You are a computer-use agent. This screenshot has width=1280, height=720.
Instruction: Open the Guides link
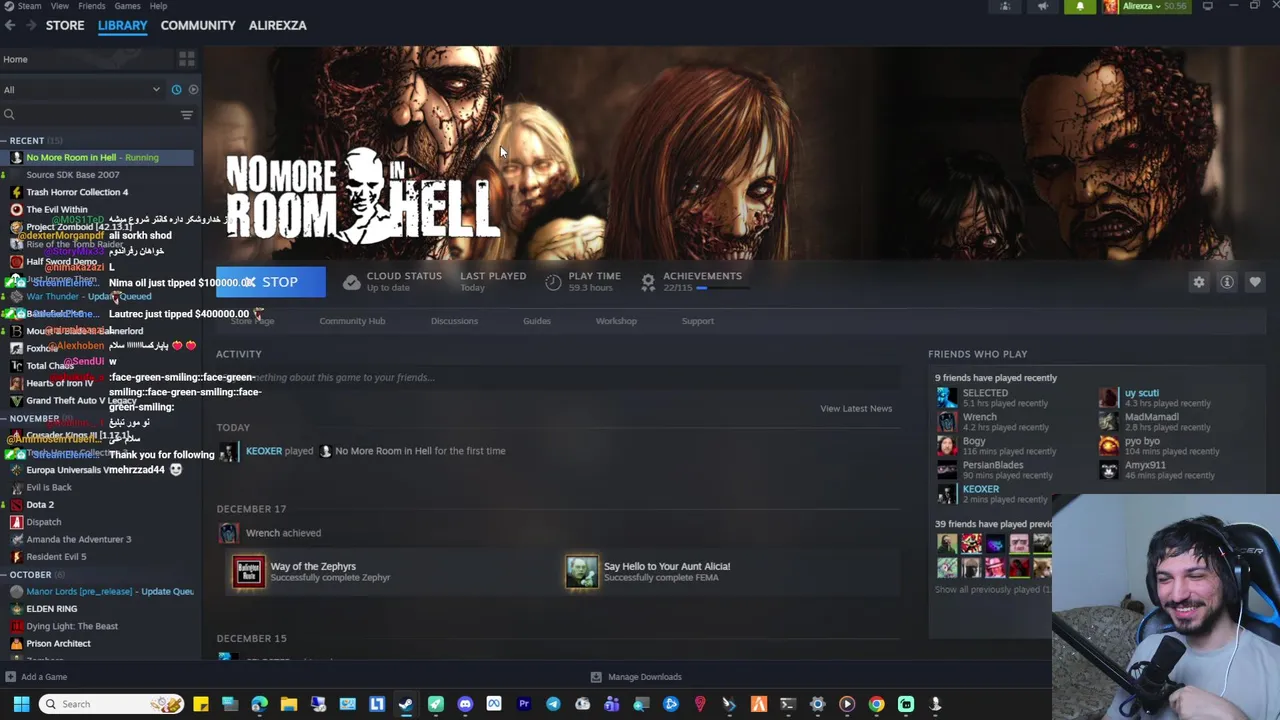click(537, 321)
